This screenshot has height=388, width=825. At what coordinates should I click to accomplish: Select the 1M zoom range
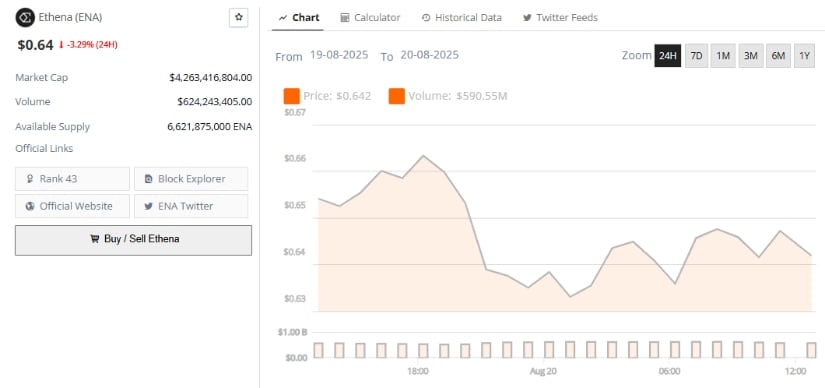click(x=723, y=56)
